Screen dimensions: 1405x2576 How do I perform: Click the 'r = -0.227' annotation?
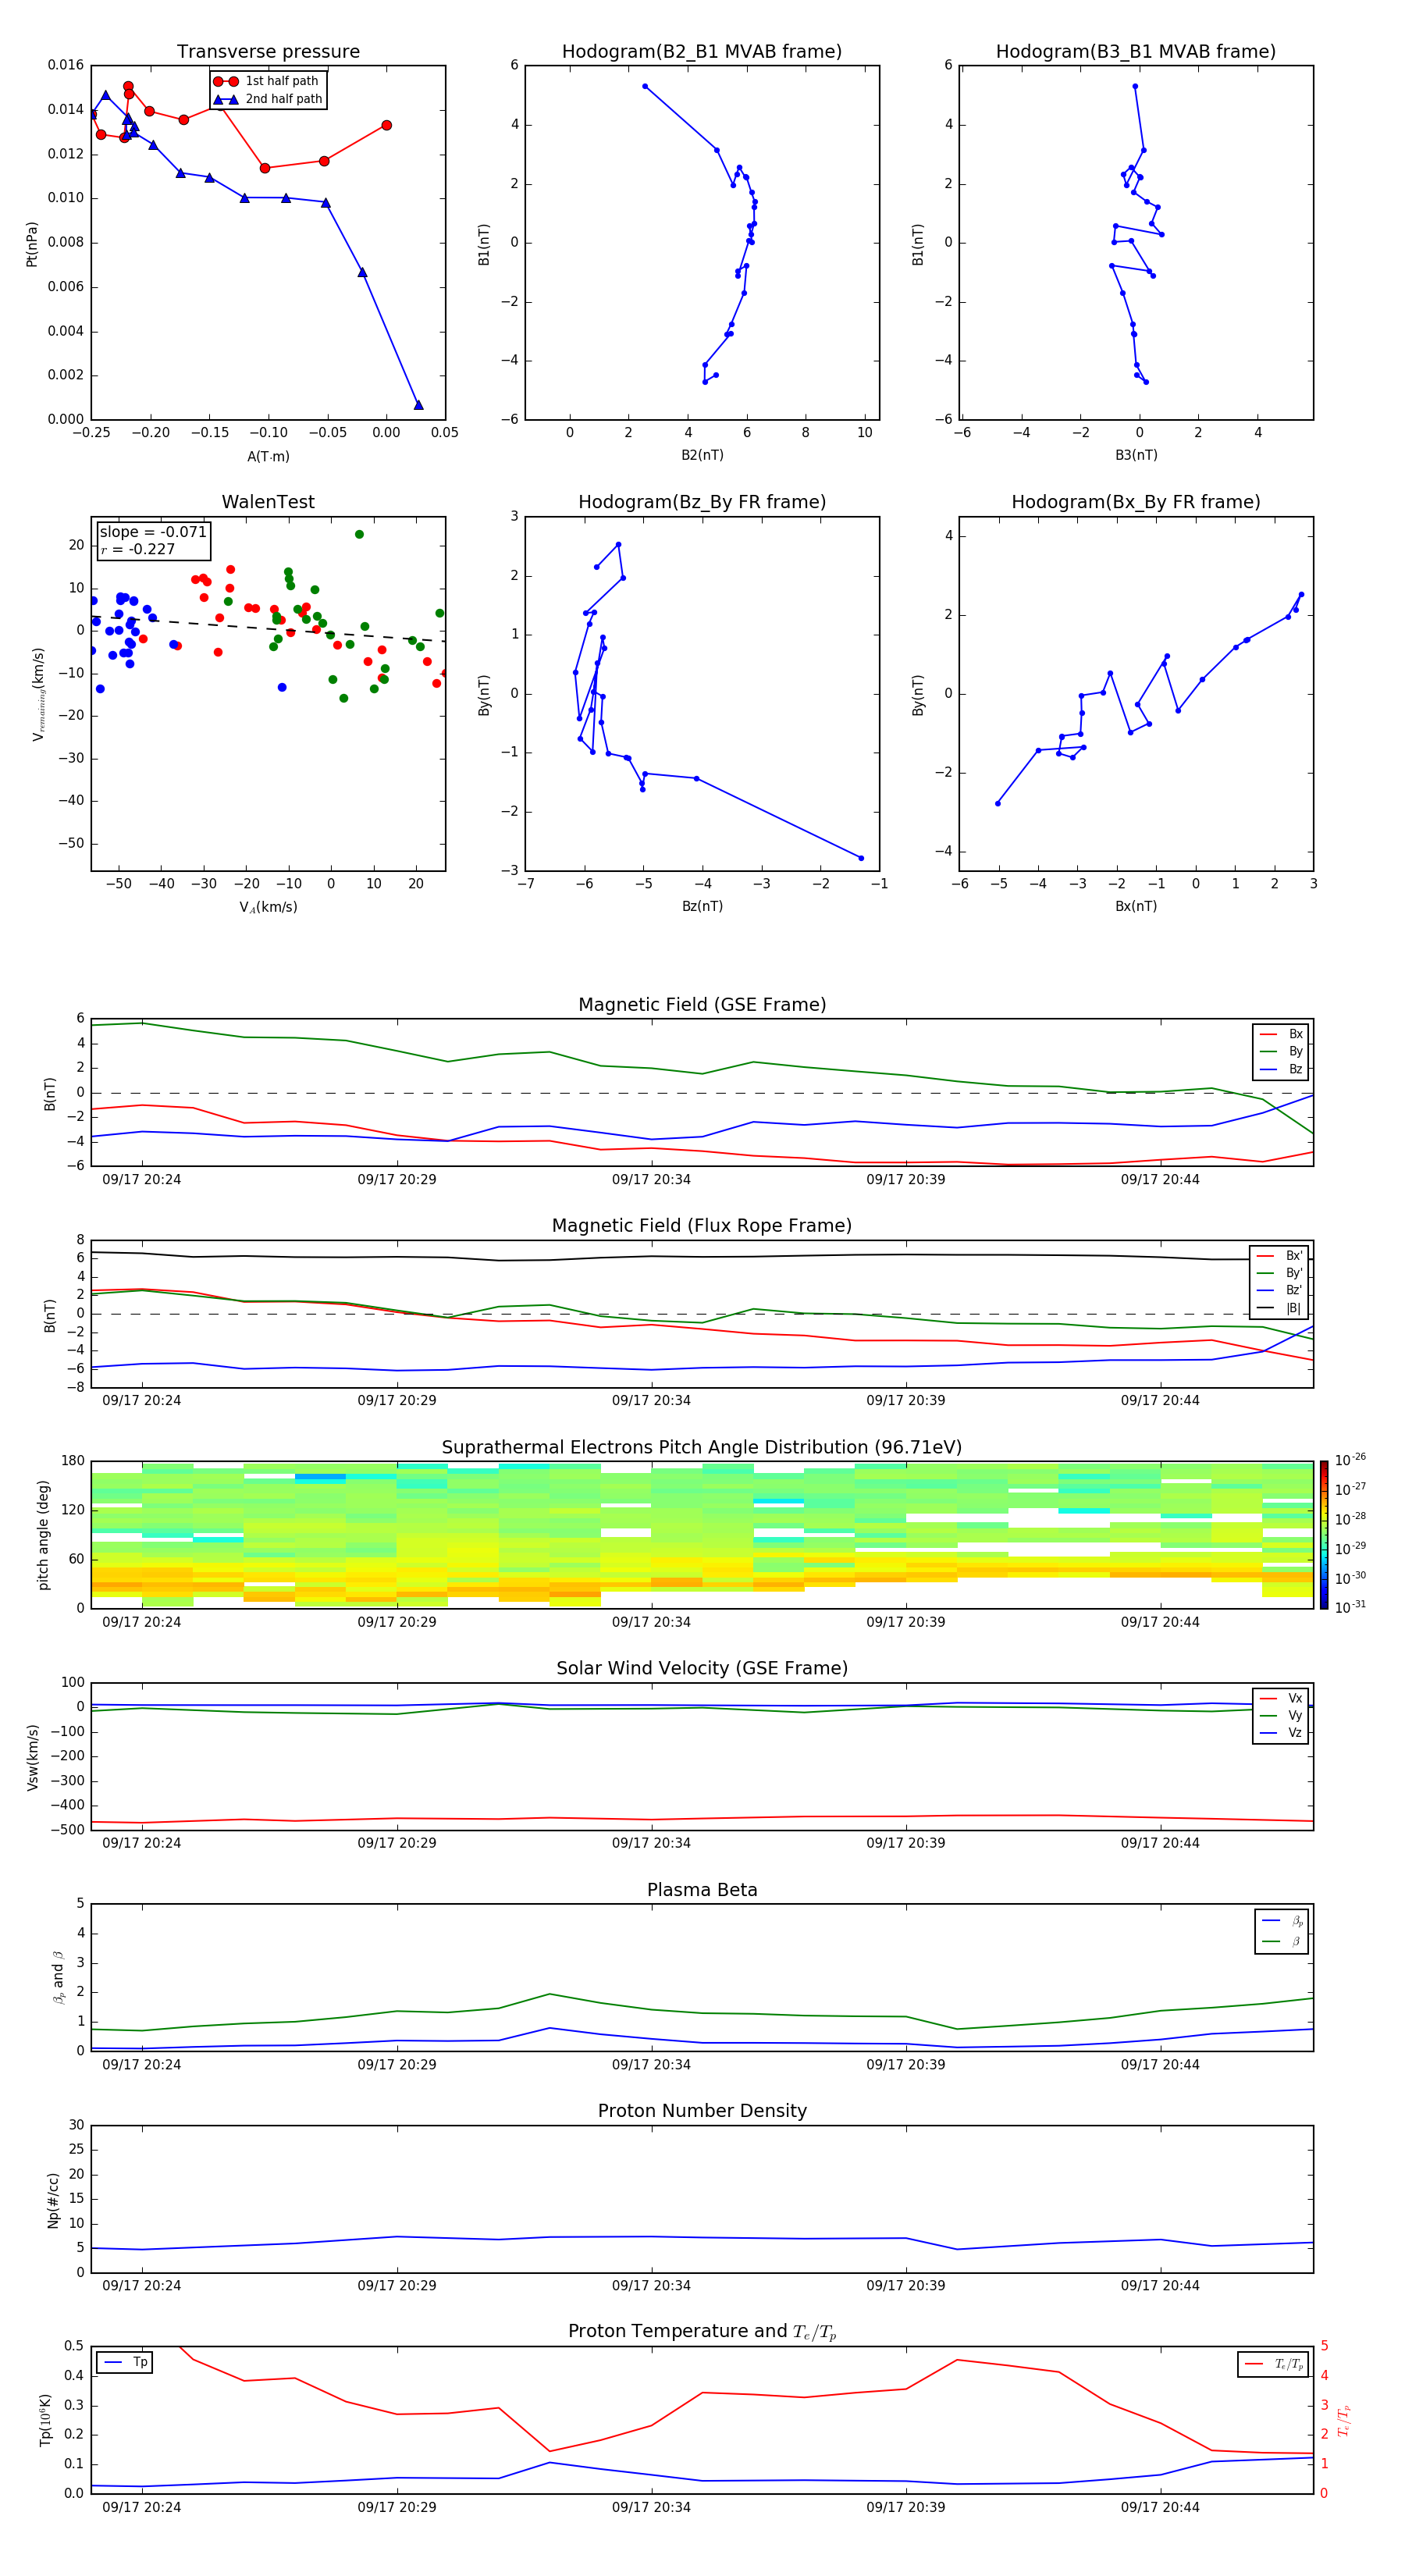click(x=138, y=549)
